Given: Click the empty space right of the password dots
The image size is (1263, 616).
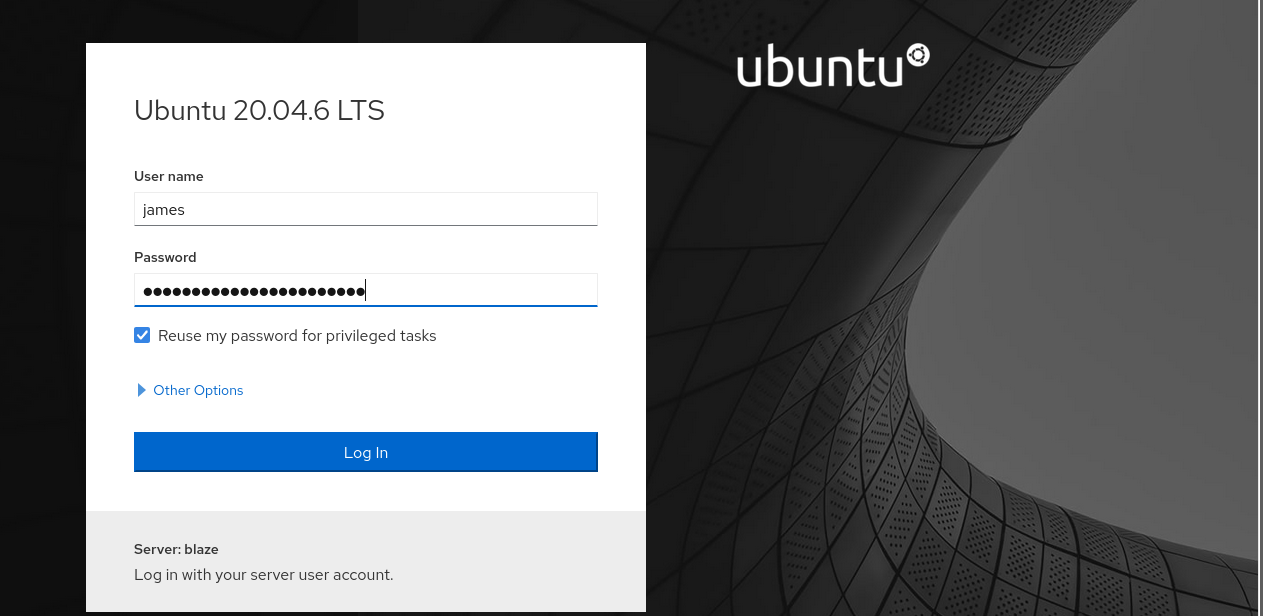Looking at the screenshot, I should pyautogui.click(x=480, y=291).
